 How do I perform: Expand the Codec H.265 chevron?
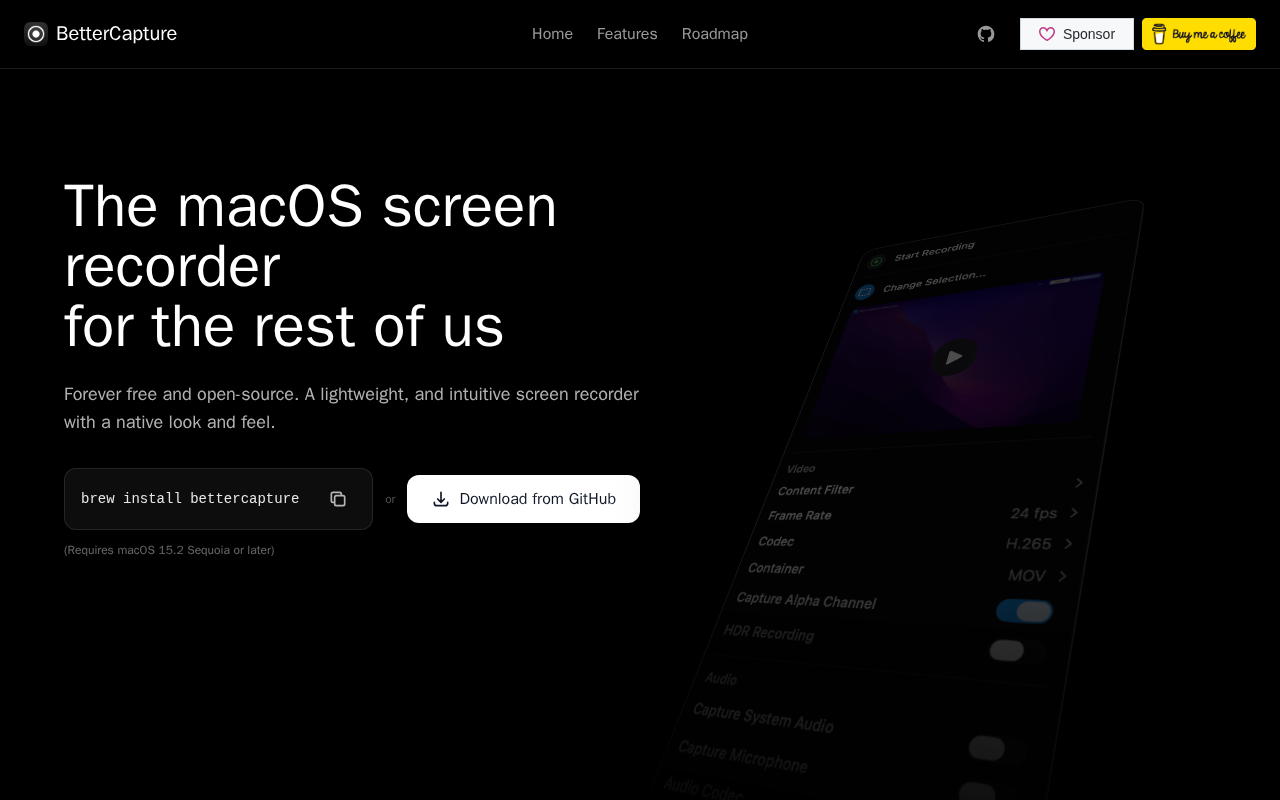1068,544
